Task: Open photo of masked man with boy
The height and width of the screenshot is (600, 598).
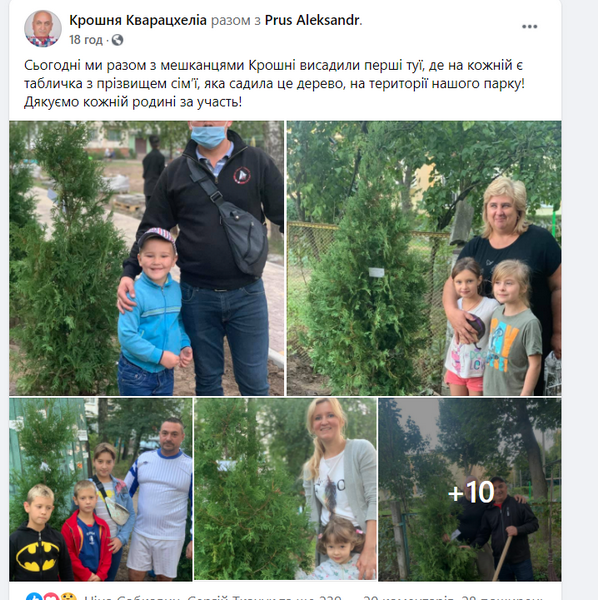Action: [x=147, y=258]
